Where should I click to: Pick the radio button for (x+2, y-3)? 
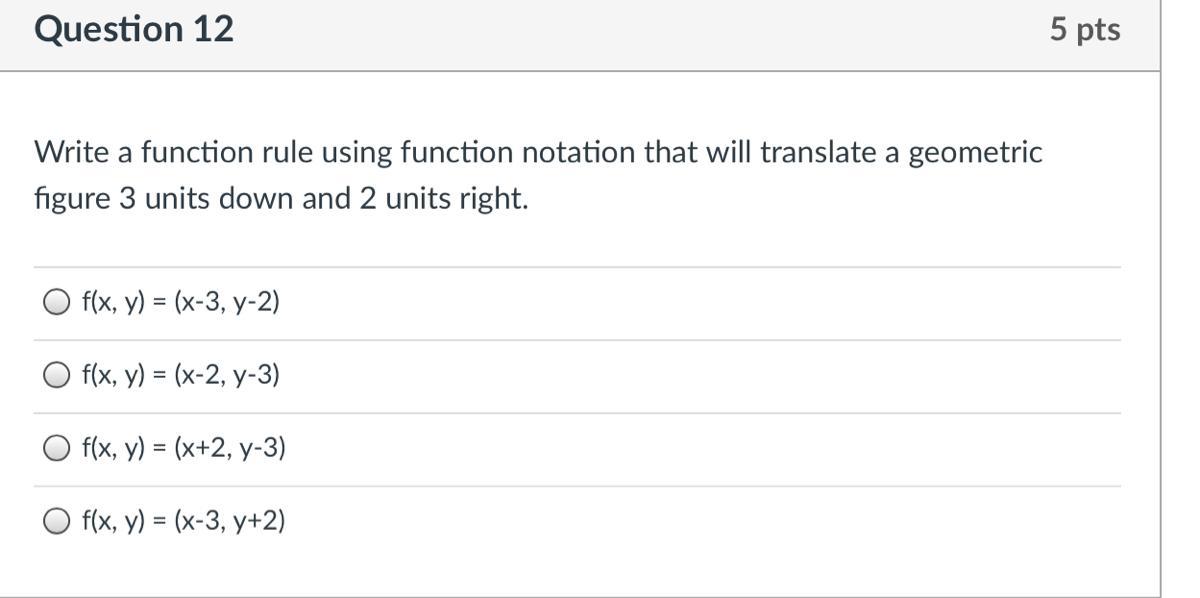[57, 448]
